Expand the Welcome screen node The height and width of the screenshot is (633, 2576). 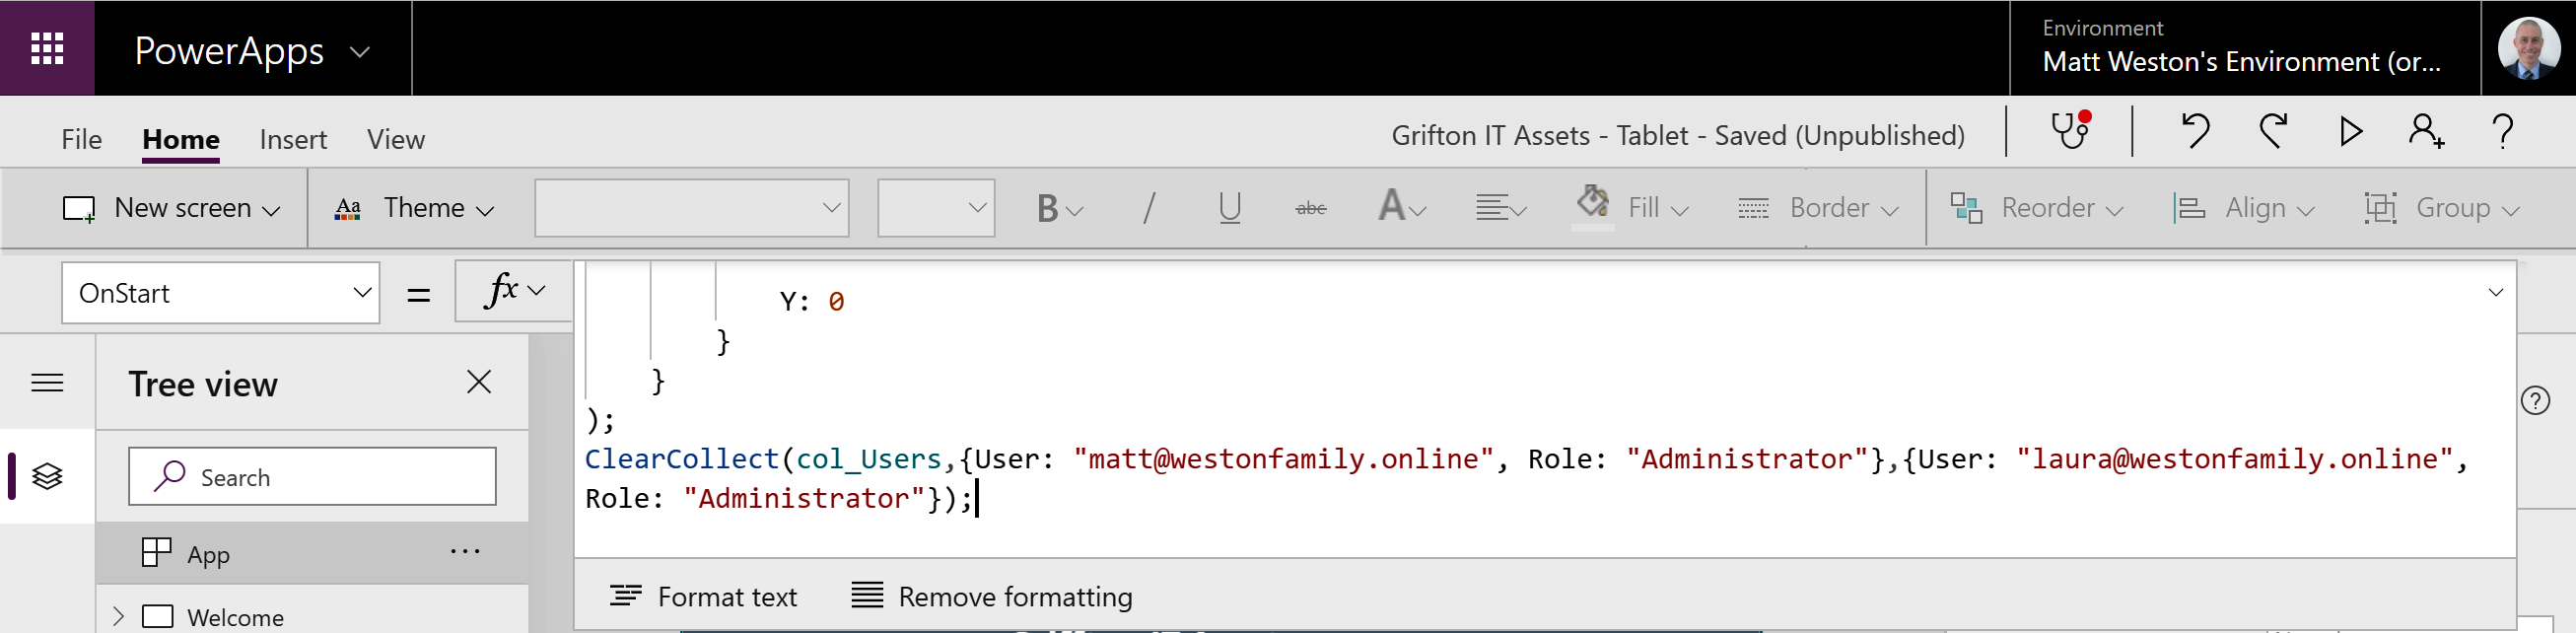click(x=118, y=617)
